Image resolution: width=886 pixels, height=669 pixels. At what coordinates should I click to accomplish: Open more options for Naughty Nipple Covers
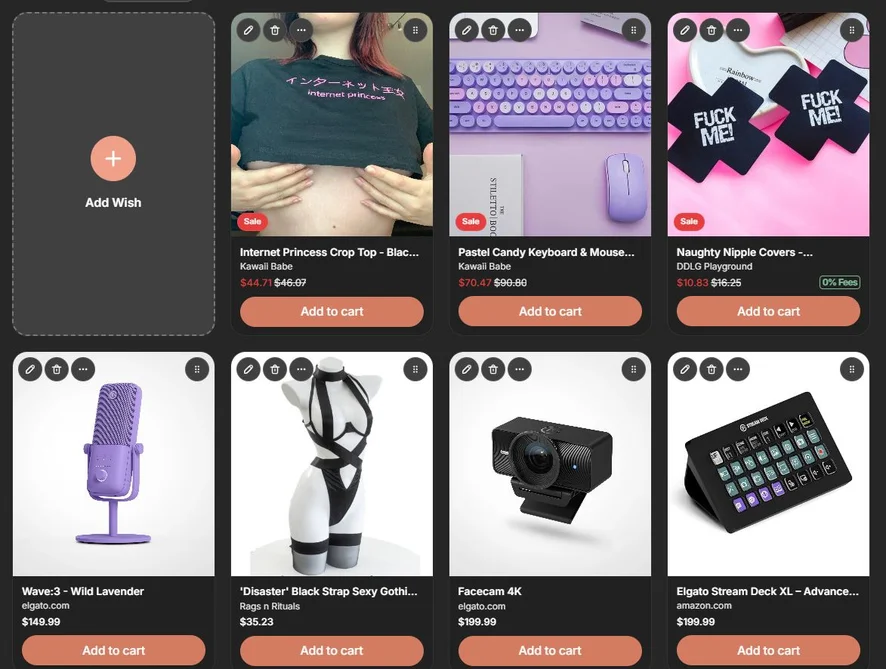737,30
